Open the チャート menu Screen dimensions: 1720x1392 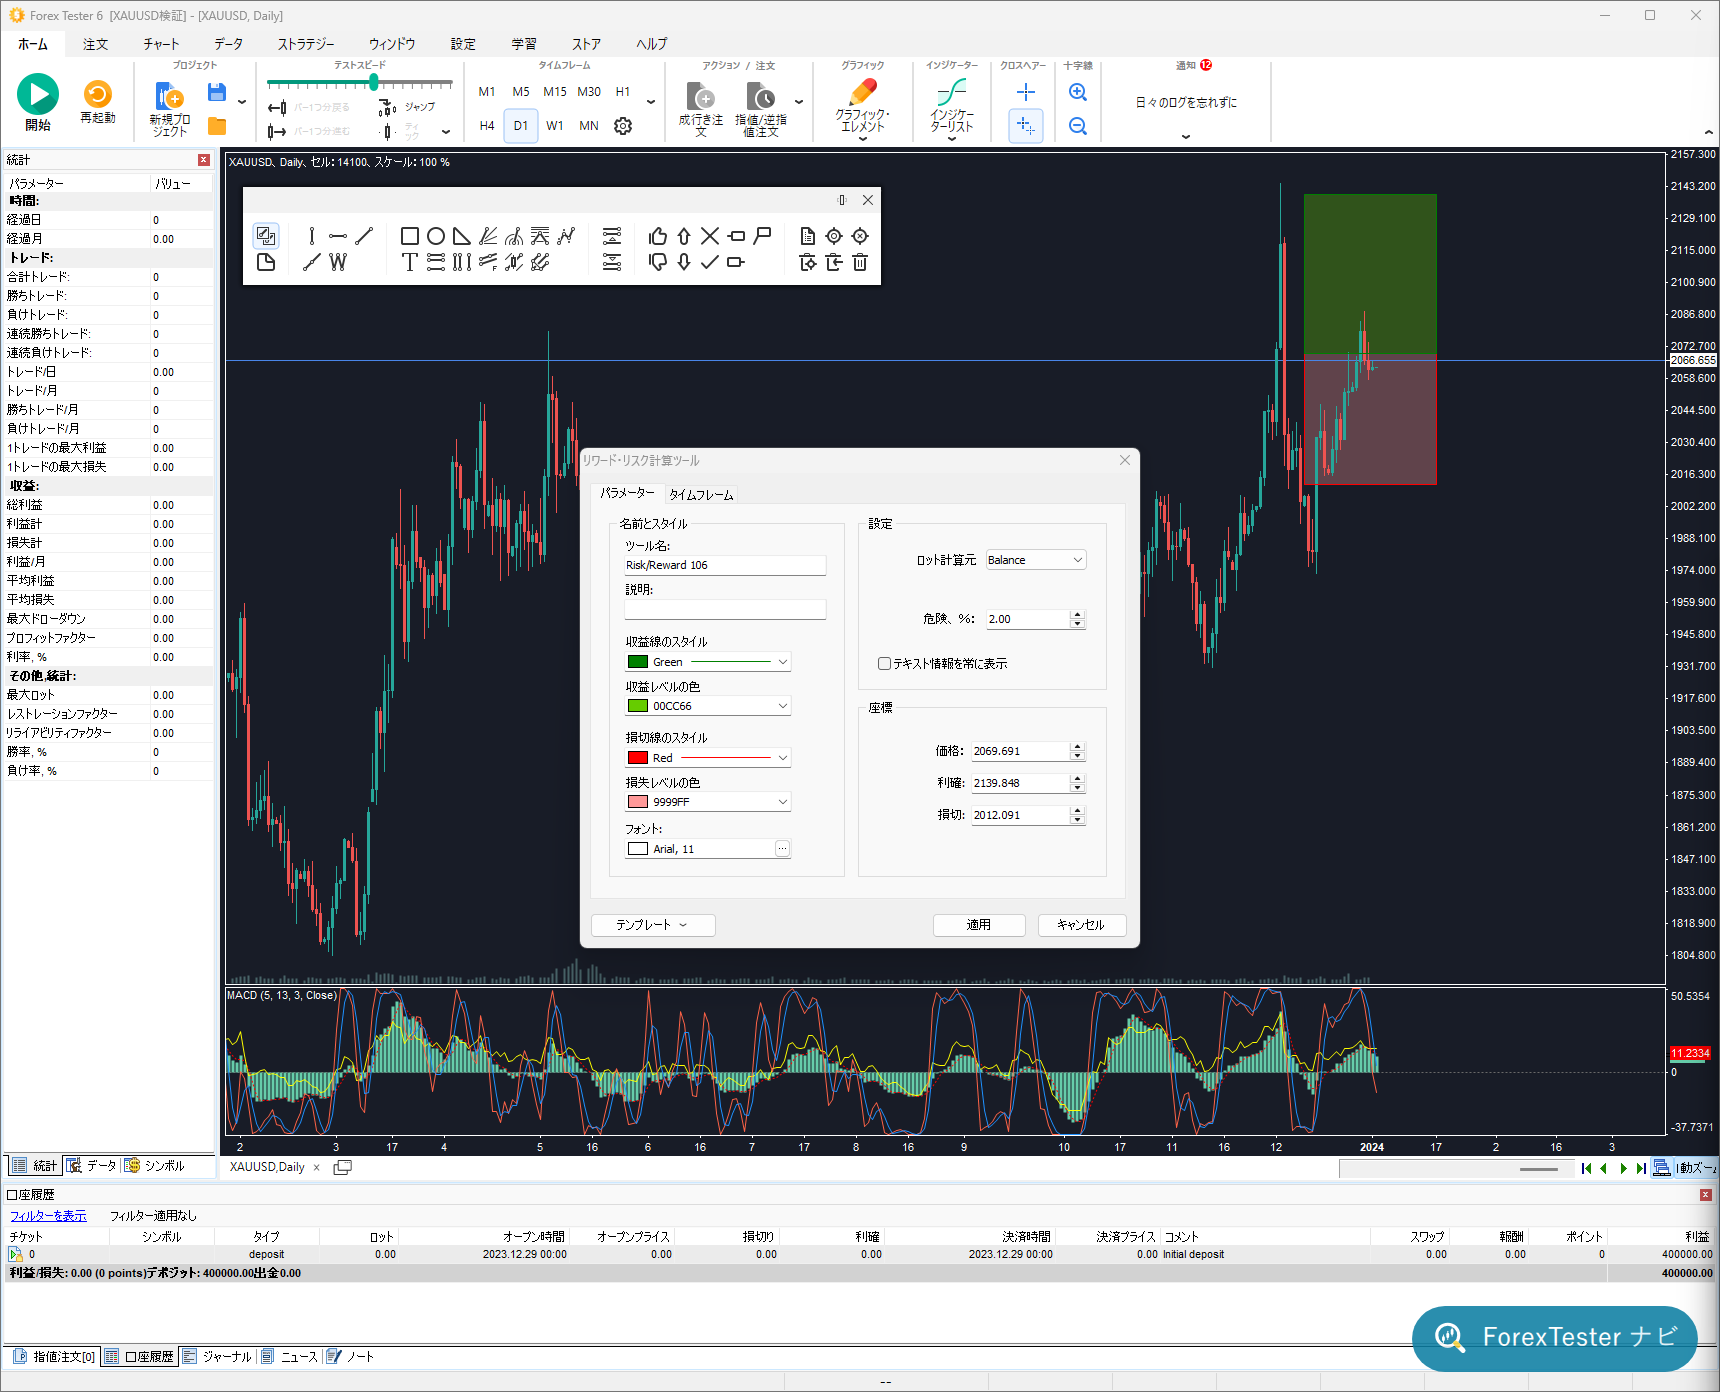pos(161,44)
